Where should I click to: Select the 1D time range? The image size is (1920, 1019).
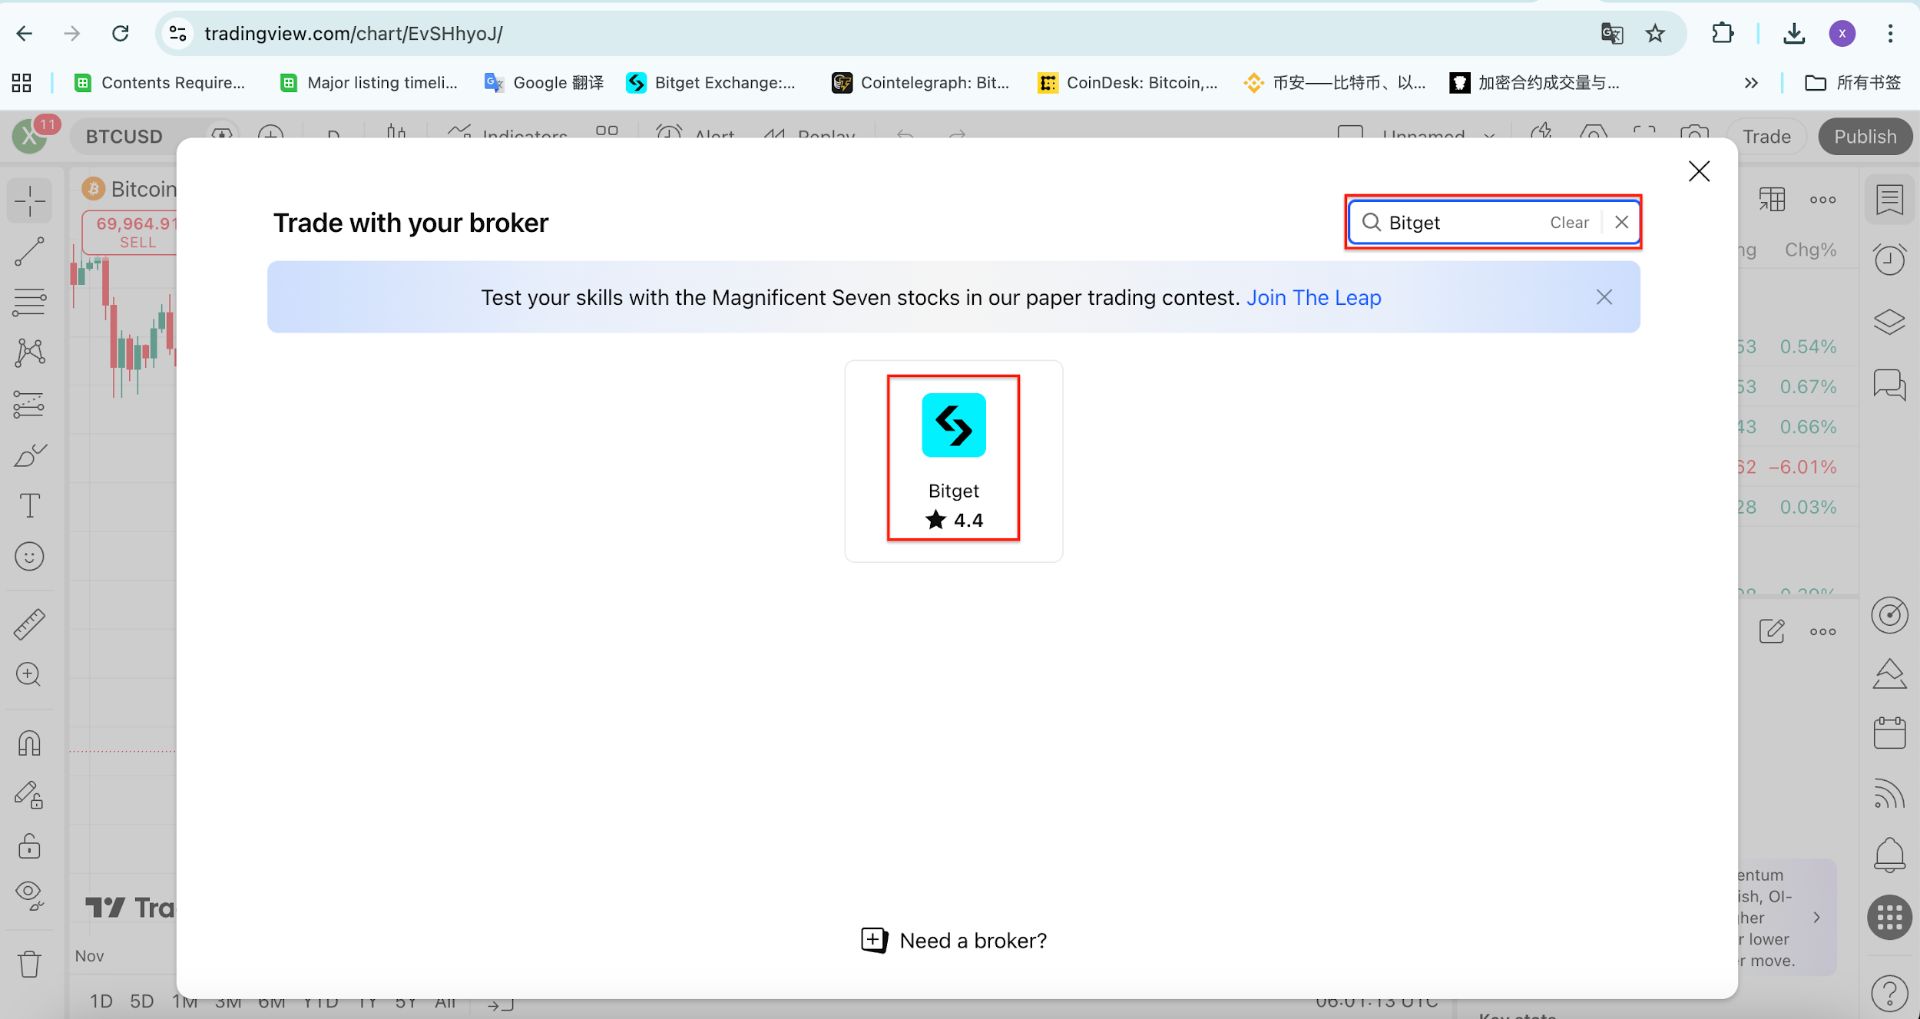pyautogui.click(x=101, y=1001)
